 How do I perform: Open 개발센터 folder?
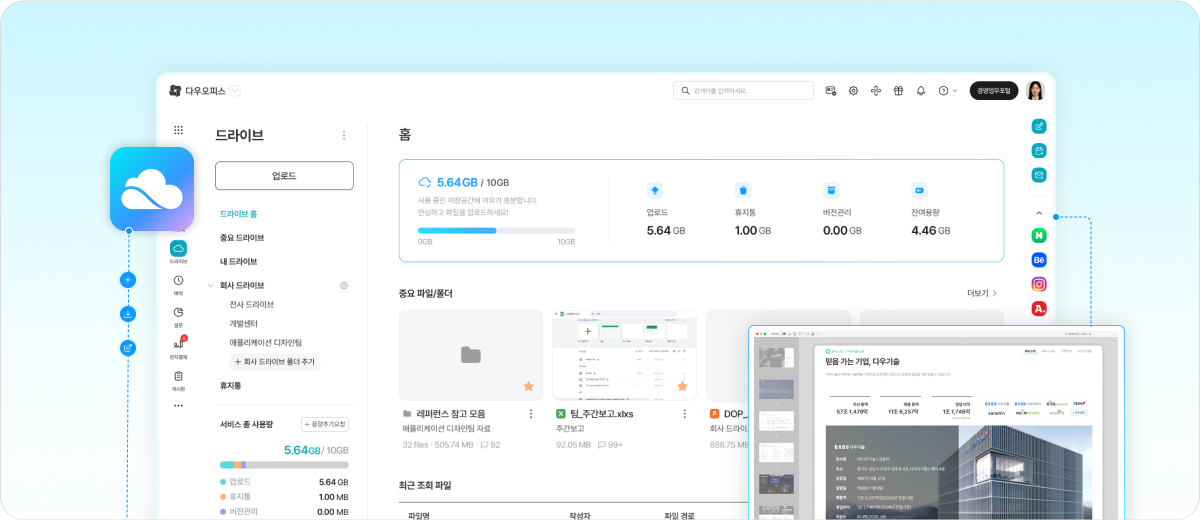pyautogui.click(x=243, y=323)
